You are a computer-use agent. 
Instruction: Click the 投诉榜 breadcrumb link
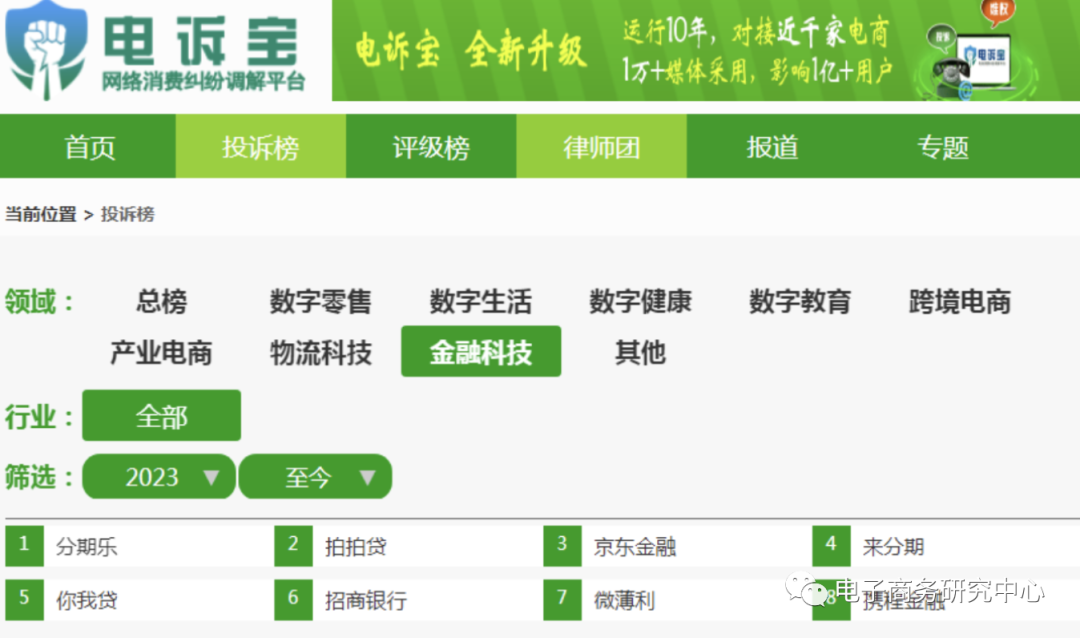coord(128,214)
